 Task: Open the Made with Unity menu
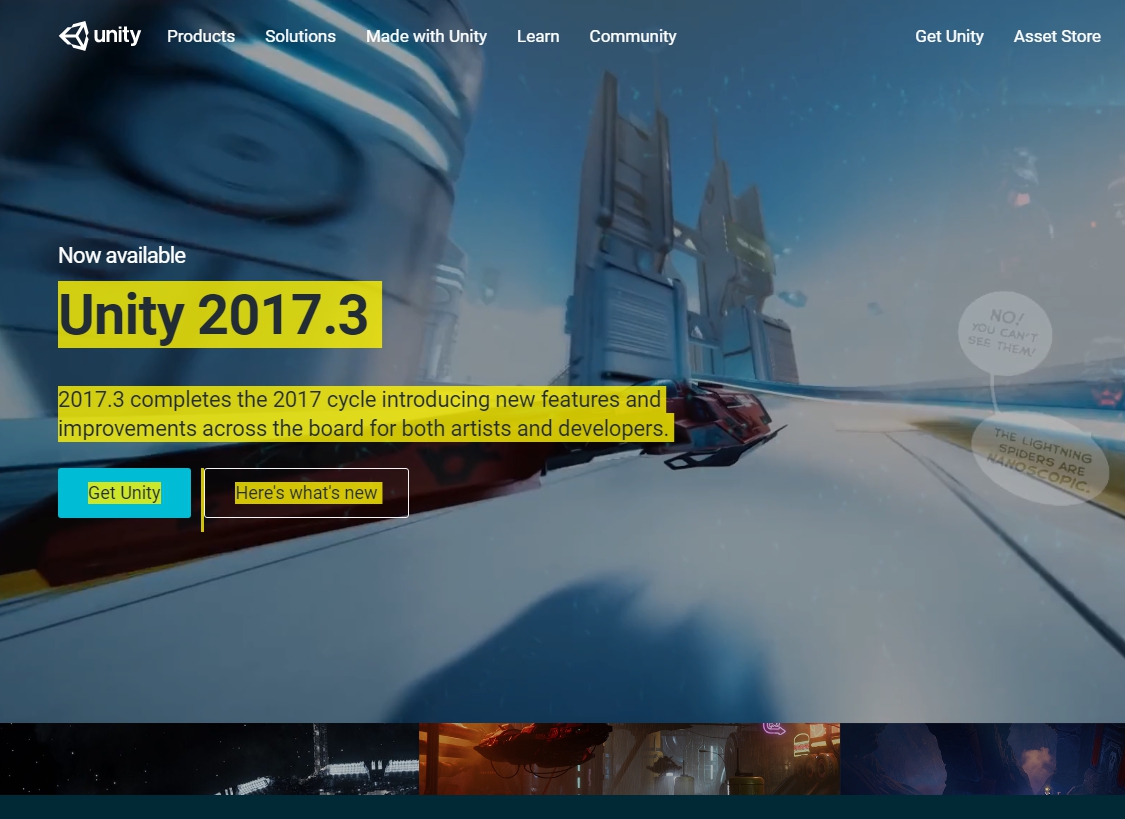click(x=426, y=36)
